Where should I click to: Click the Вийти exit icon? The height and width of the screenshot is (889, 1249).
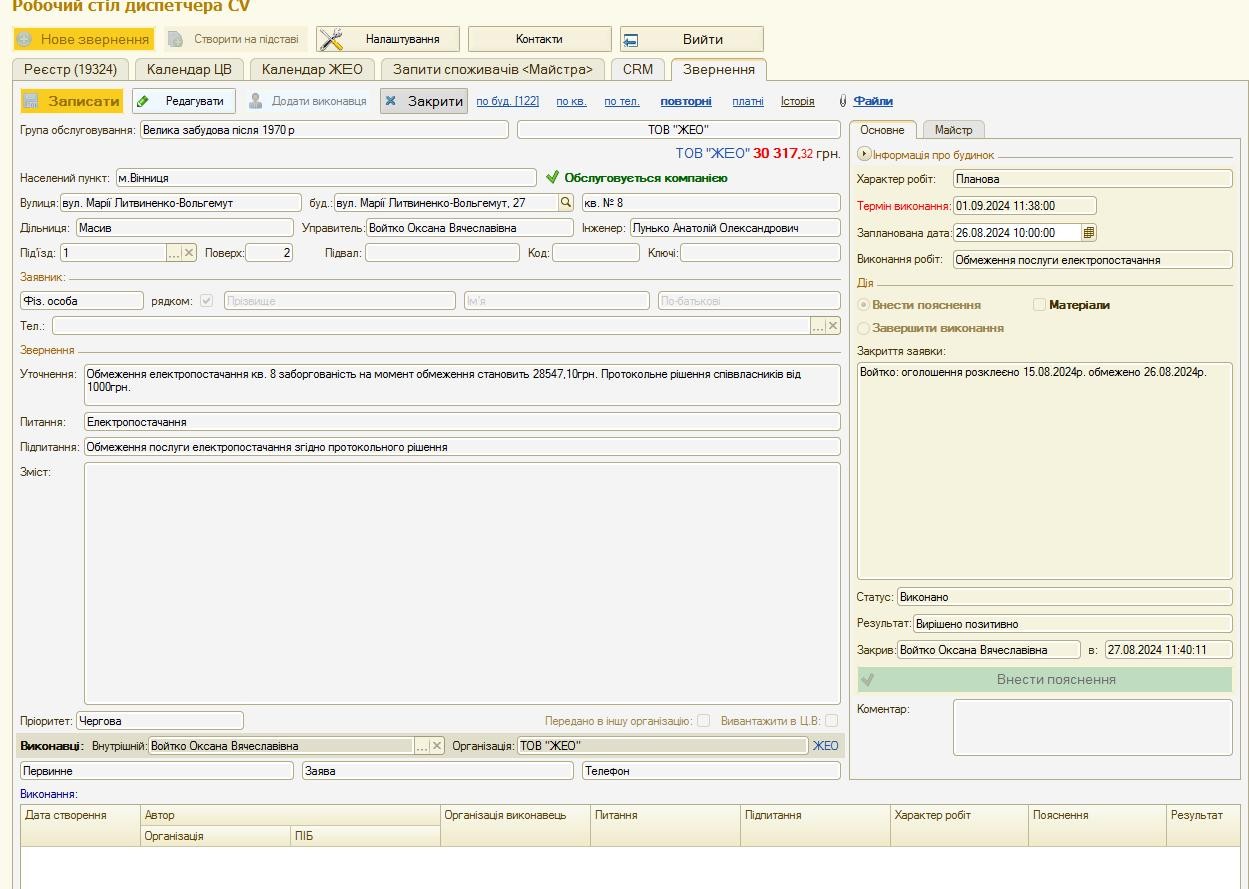[x=631, y=40]
